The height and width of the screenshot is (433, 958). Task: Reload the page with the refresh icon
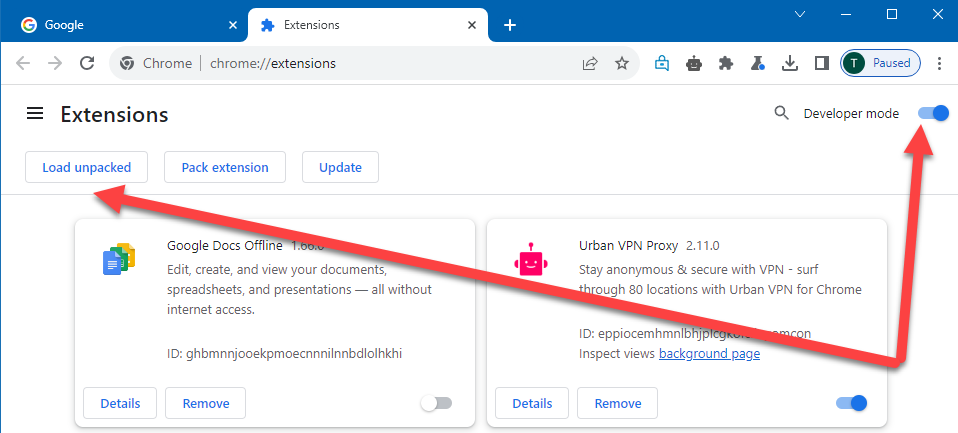tap(87, 63)
